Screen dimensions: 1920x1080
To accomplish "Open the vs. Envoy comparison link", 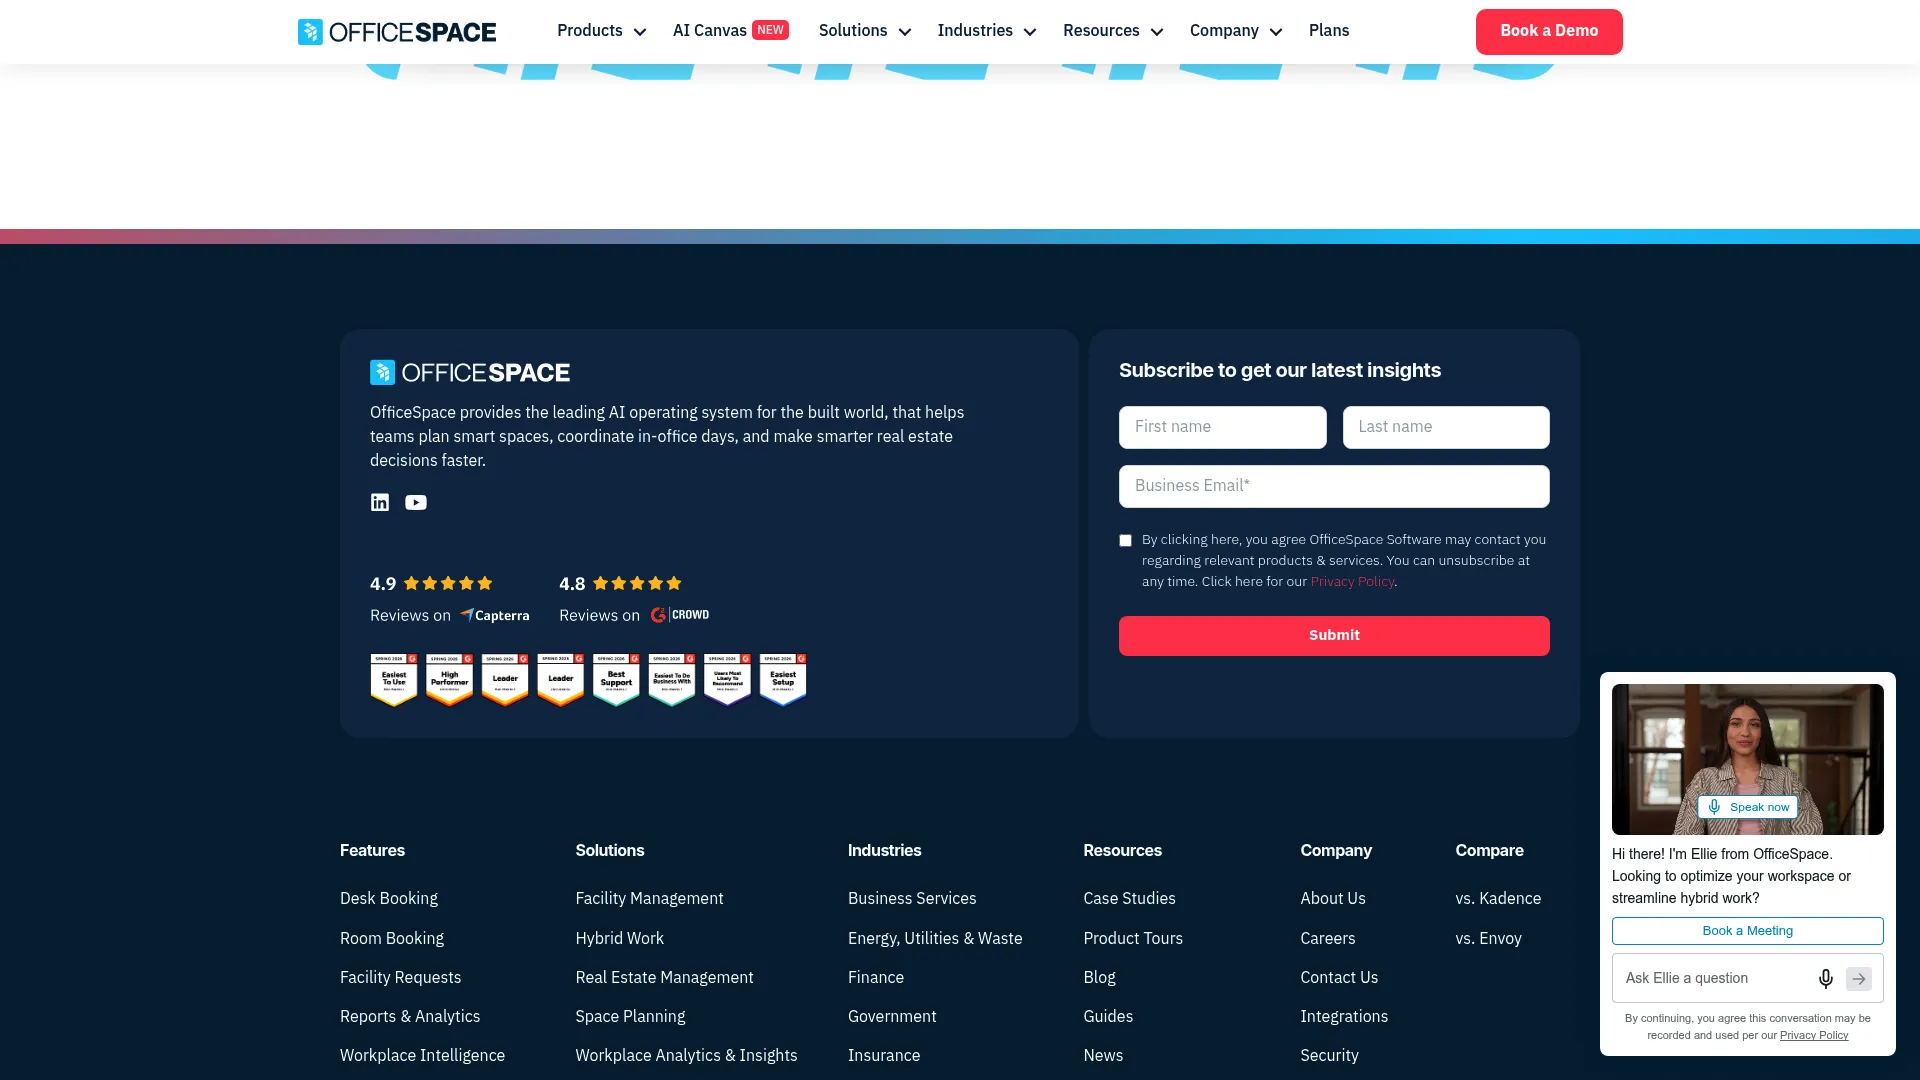I will pyautogui.click(x=1488, y=938).
